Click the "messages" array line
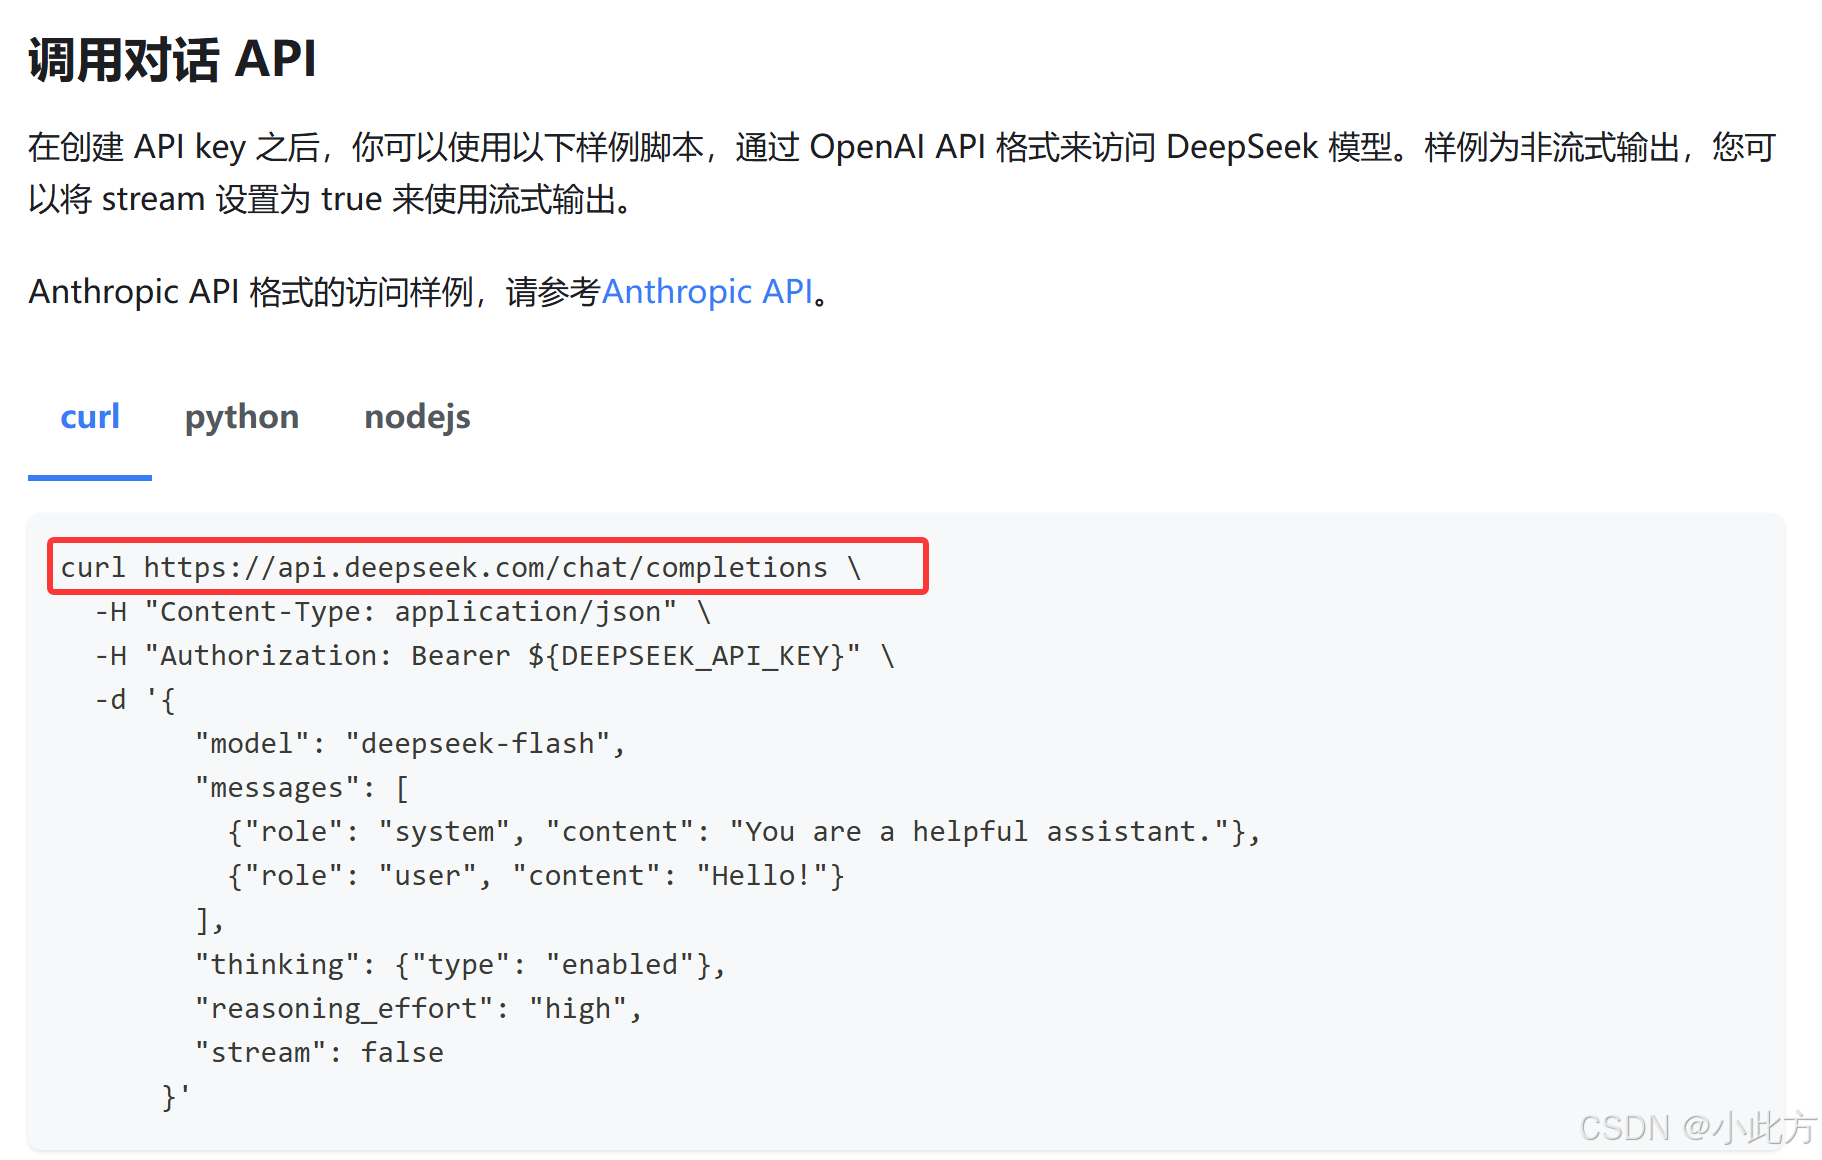 (x=302, y=787)
